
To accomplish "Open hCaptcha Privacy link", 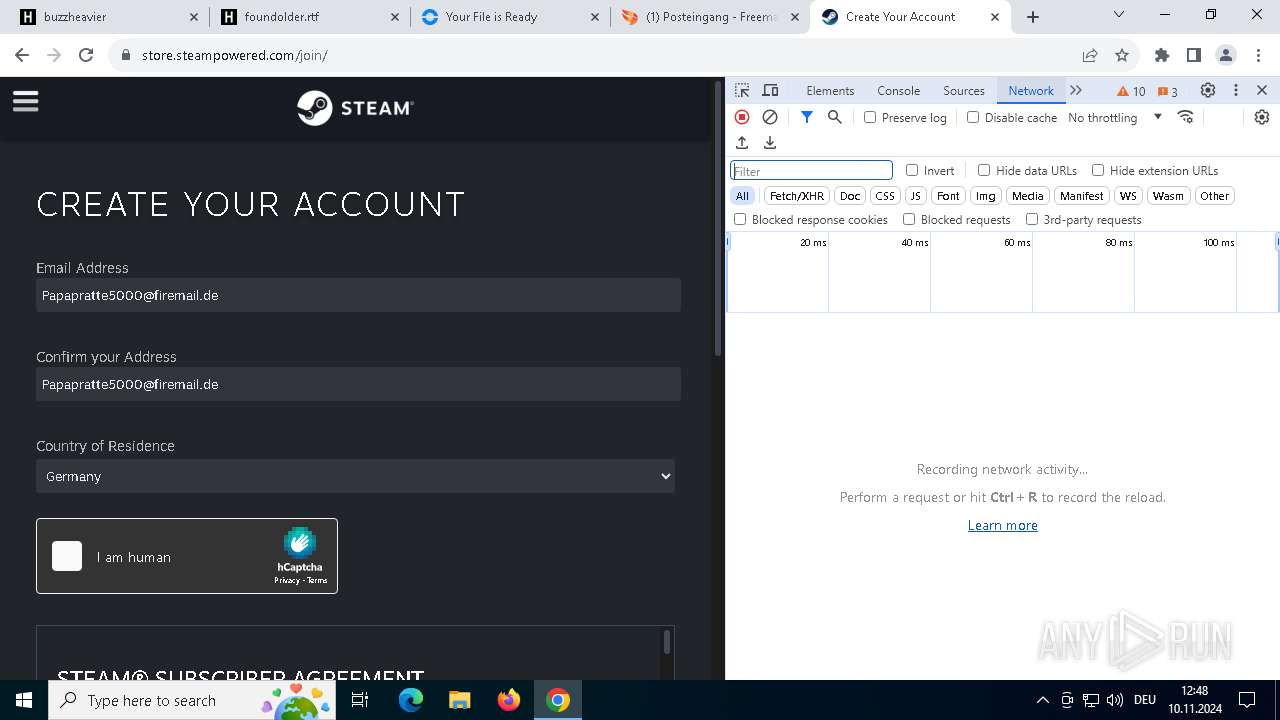I will pos(286,580).
